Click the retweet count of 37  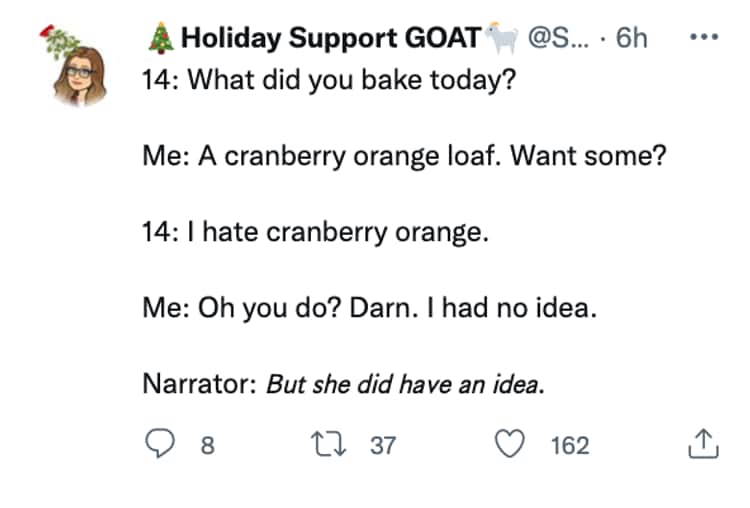383,445
